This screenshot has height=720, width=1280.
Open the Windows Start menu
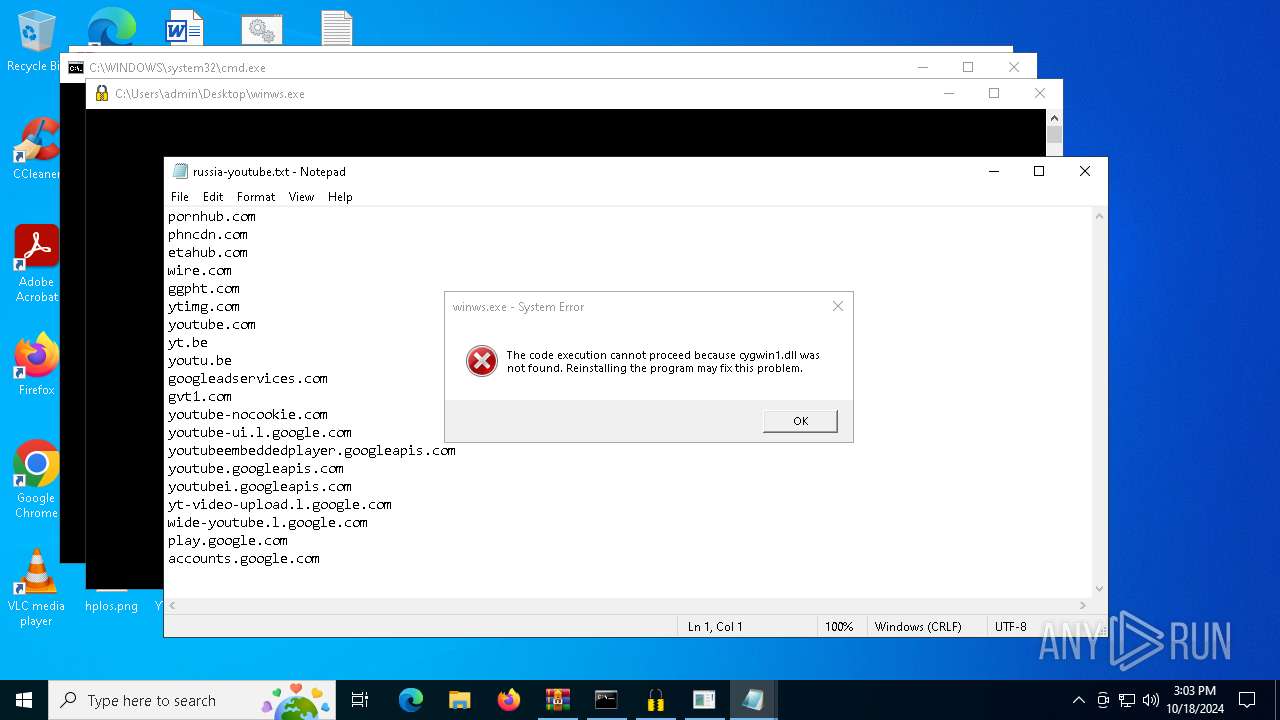pos(24,700)
